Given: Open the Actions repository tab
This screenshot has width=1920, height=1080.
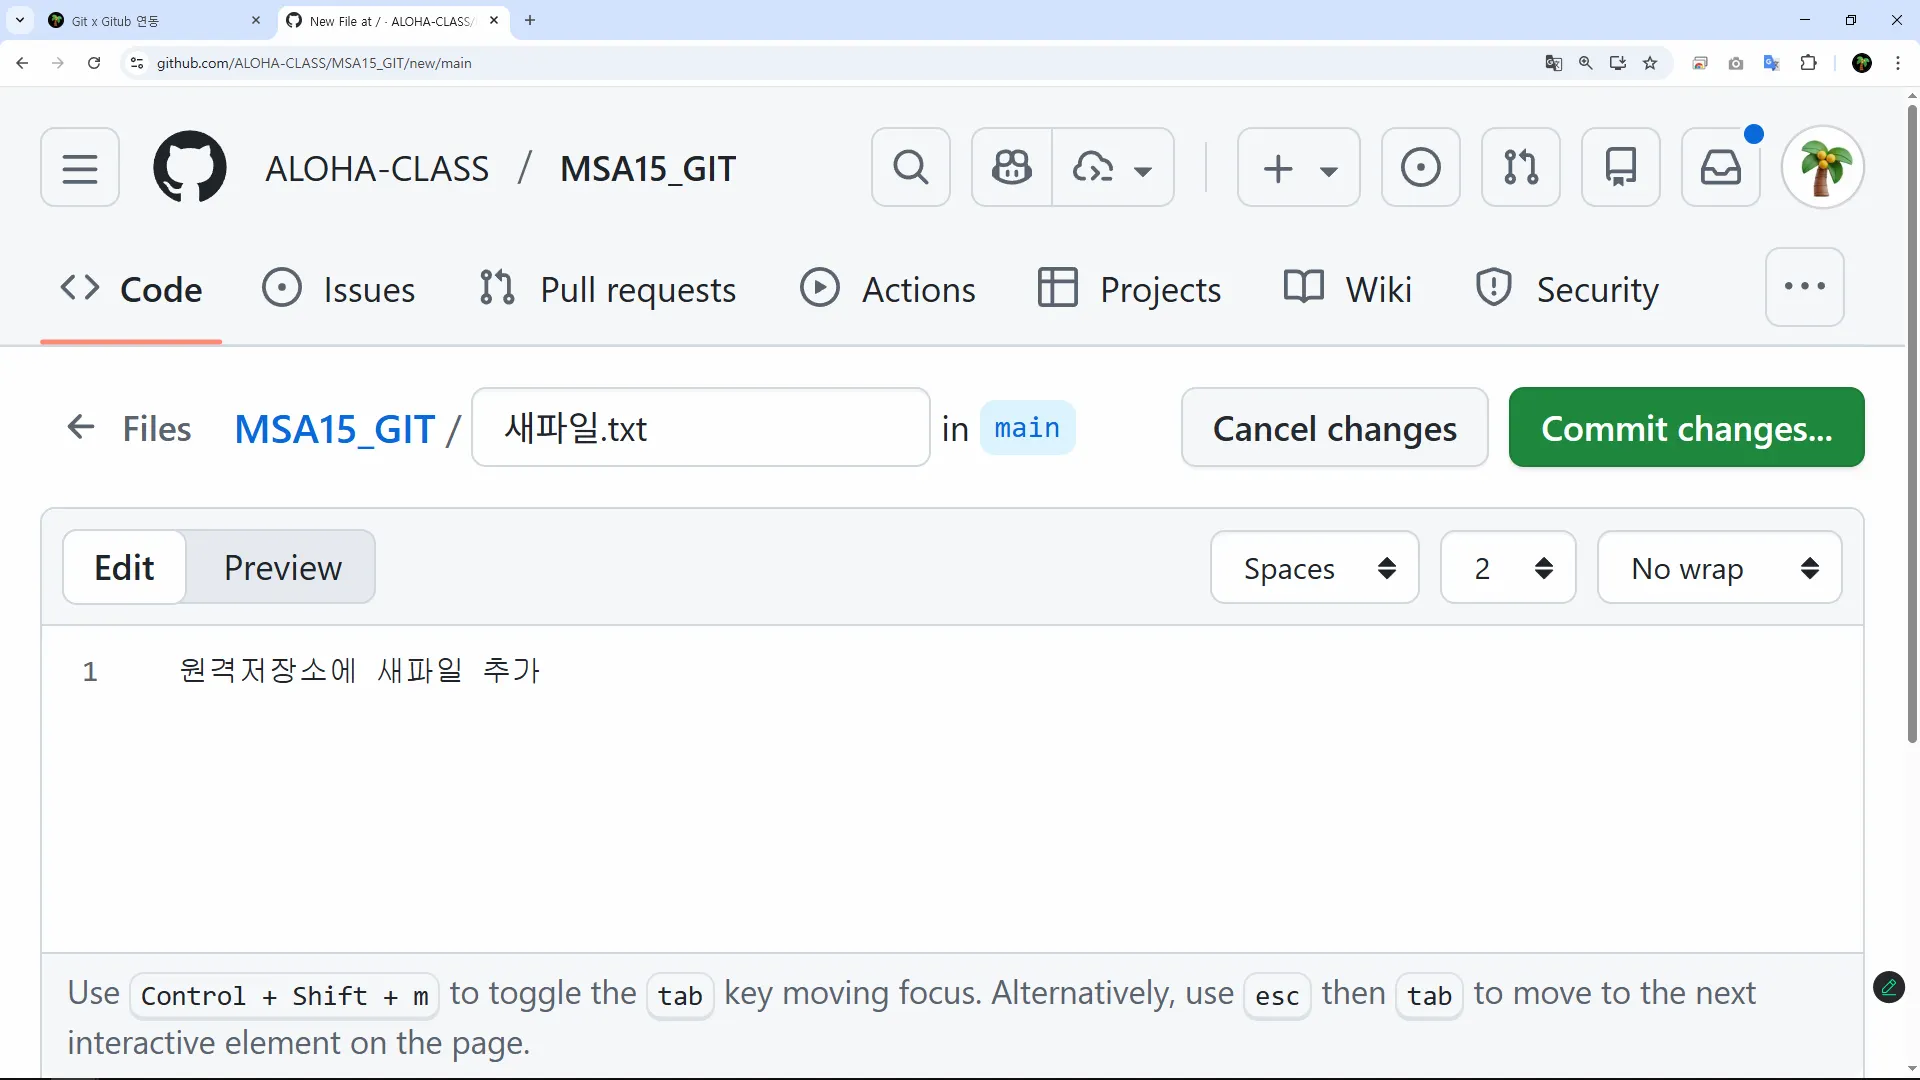Looking at the screenshot, I should [x=888, y=289].
